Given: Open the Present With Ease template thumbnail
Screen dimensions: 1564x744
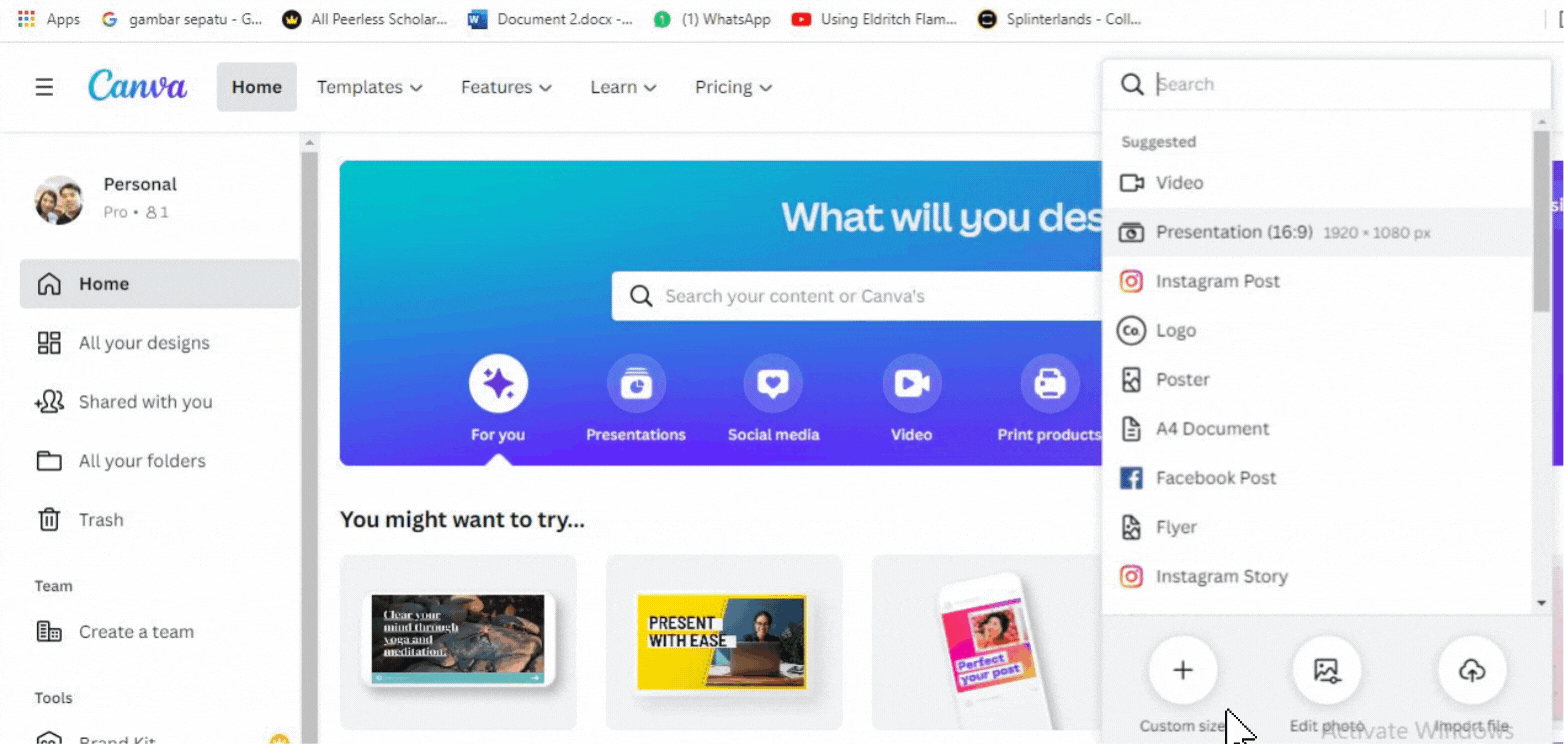Looking at the screenshot, I should click(724, 642).
